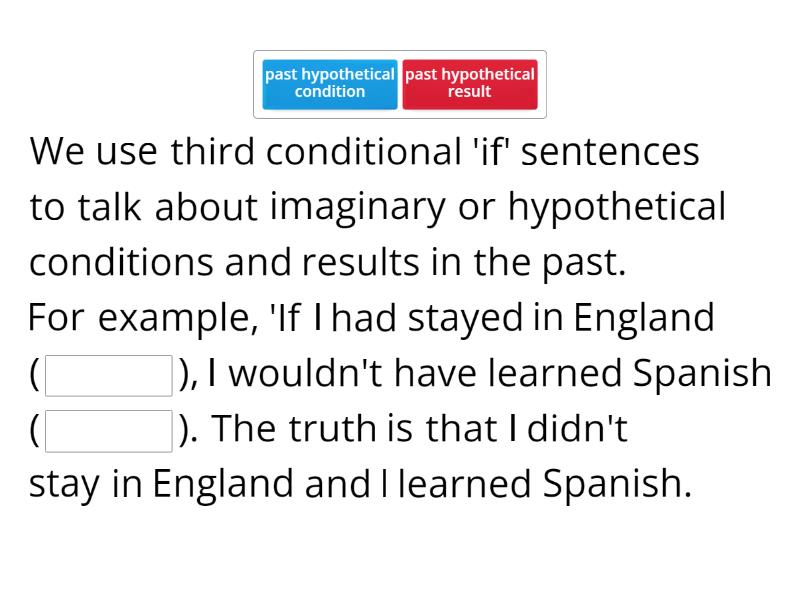Click 'hypothetical' in the paragraph's second line
This screenshot has width=800, height=600.
[617, 207]
